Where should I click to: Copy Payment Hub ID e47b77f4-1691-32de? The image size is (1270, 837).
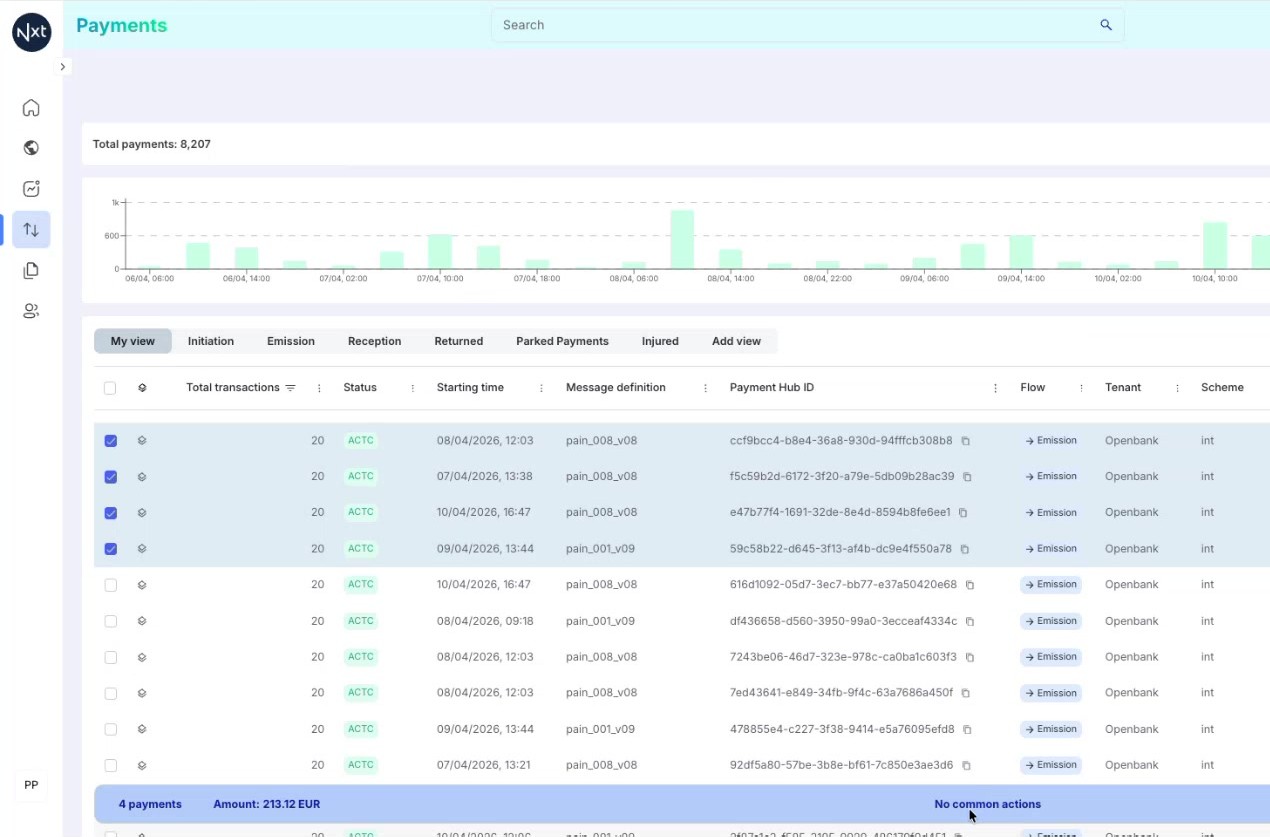[963, 513]
